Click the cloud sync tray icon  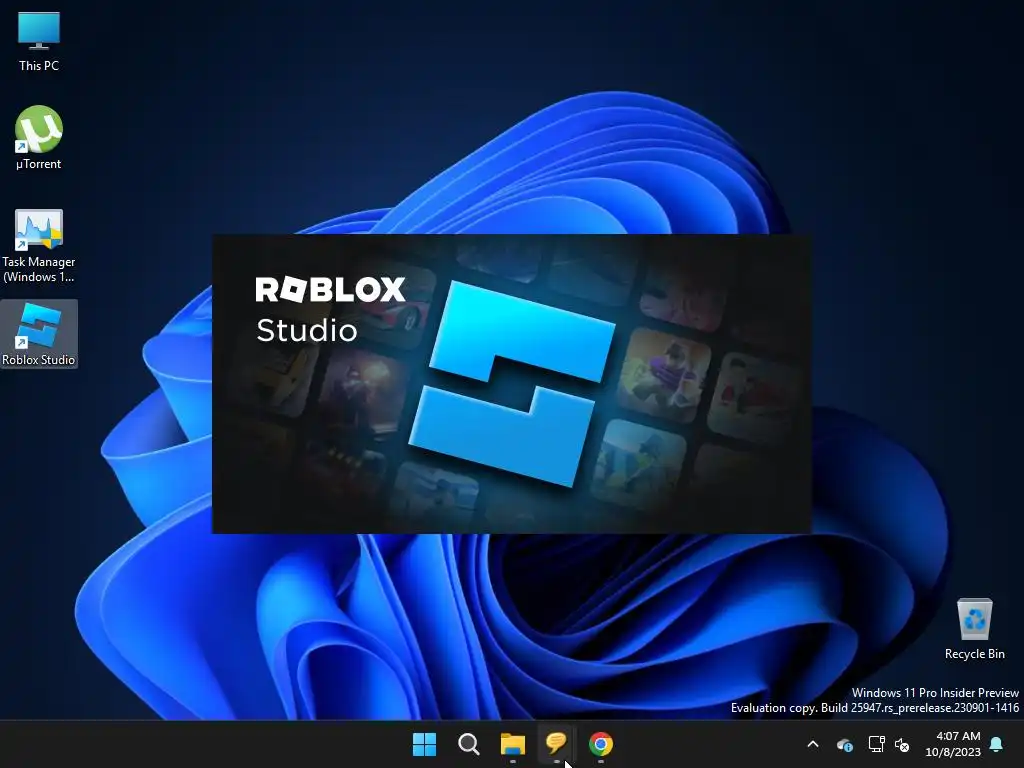click(845, 744)
